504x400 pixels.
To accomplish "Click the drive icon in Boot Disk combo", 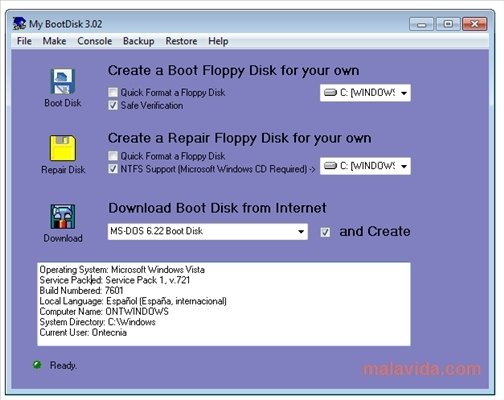I will pyautogui.click(x=330, y=92).
